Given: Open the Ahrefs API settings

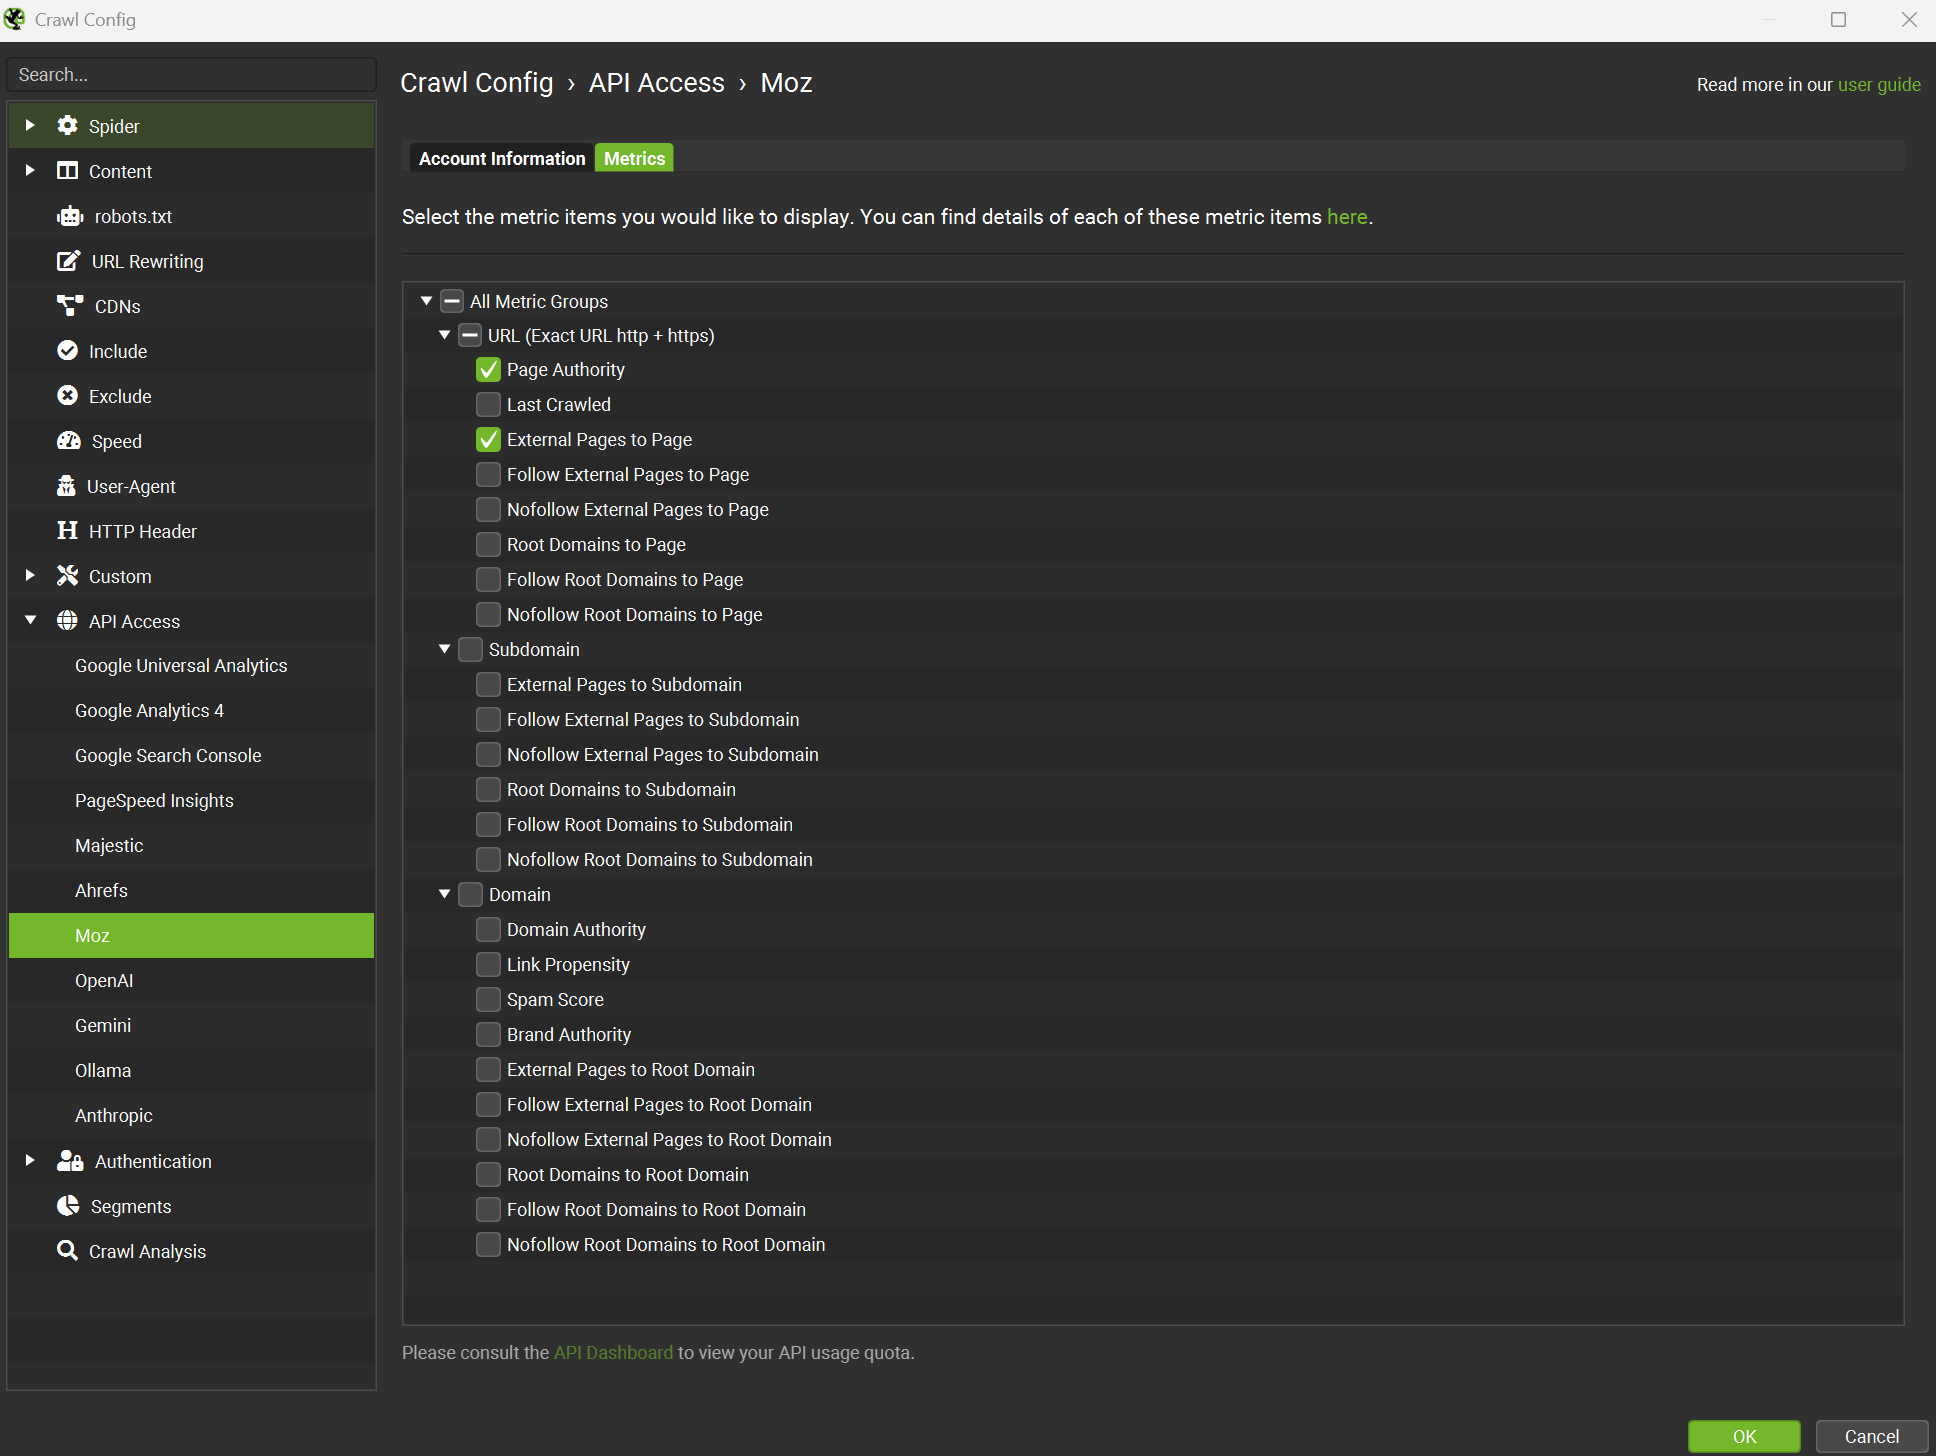Looking at the screenshot, I should coord(101,890).
